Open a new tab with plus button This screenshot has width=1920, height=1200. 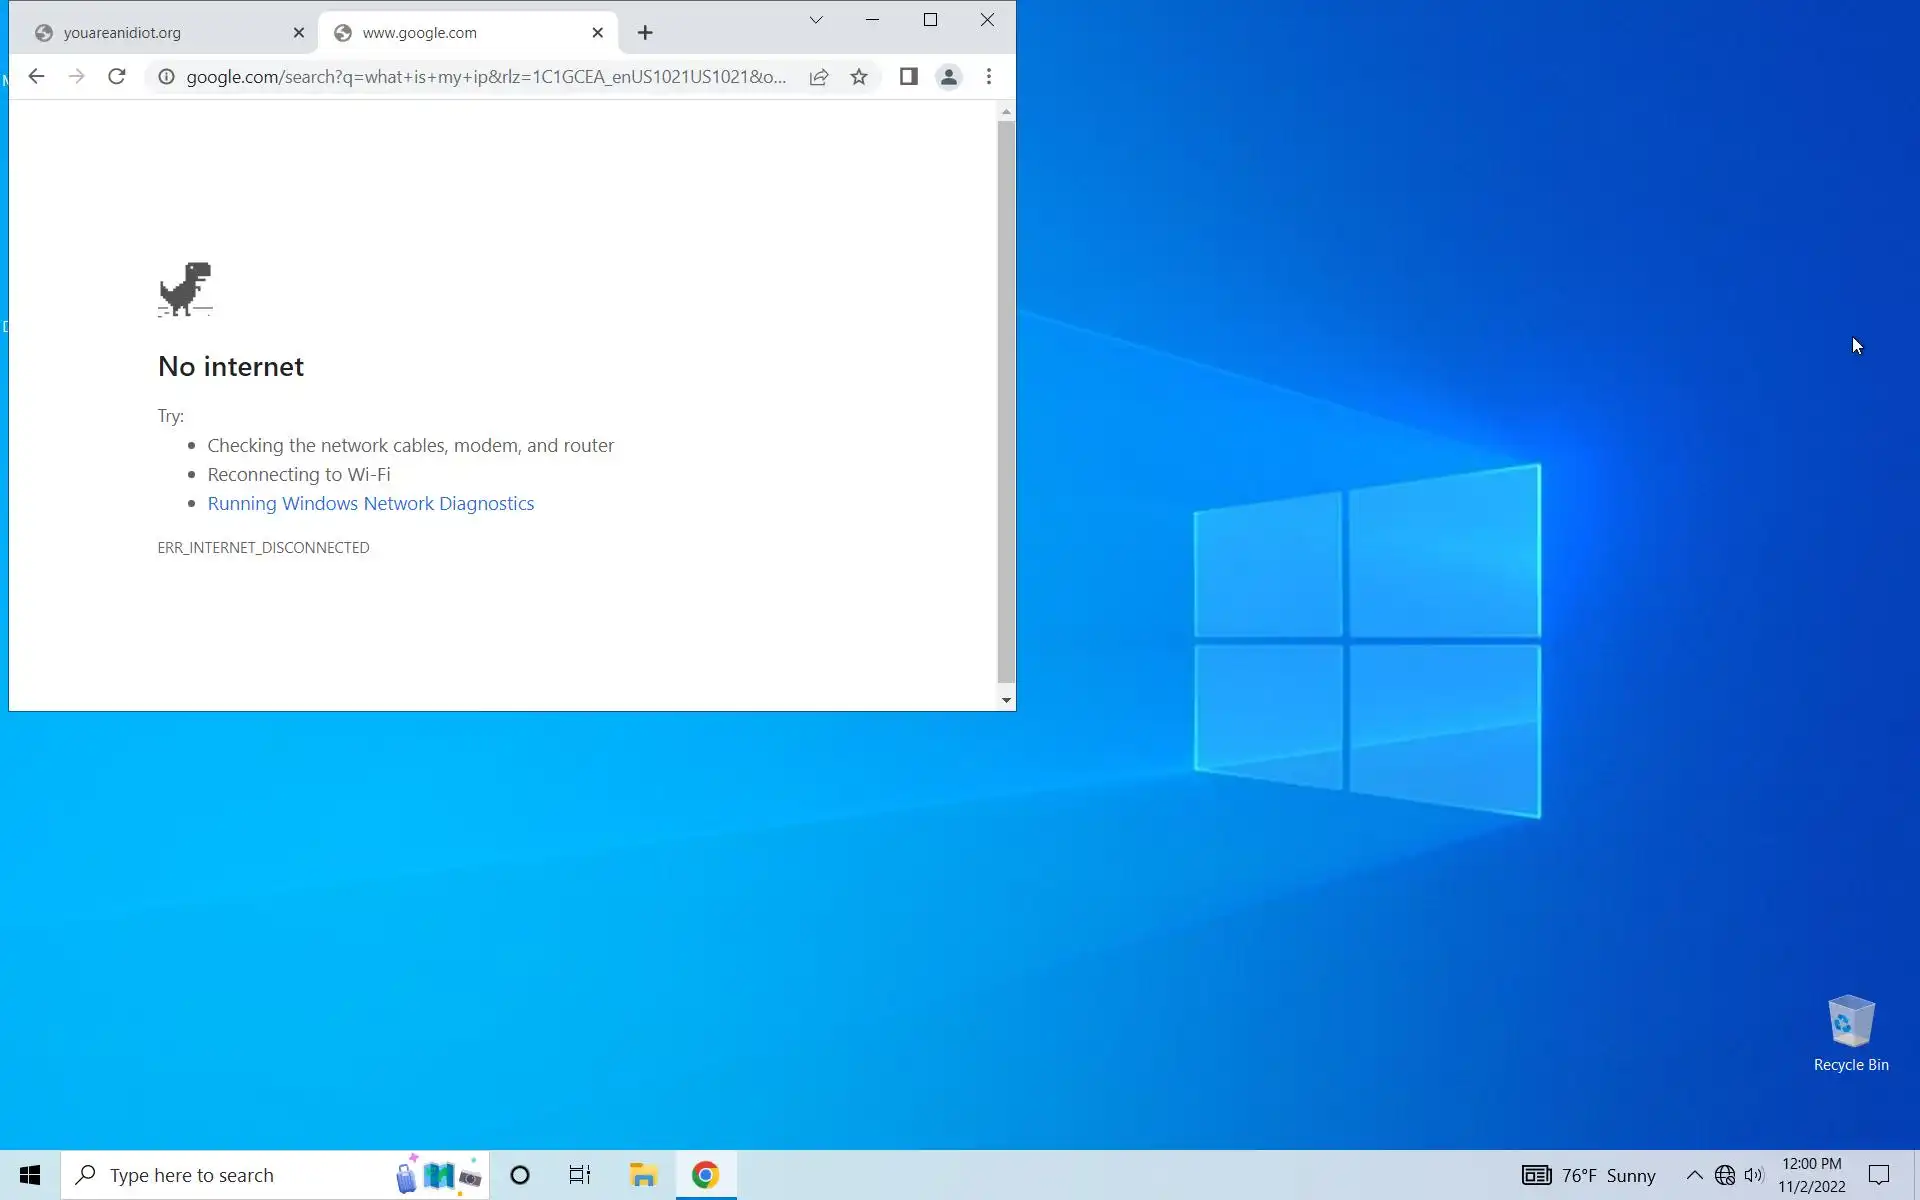tap(645, 33)
